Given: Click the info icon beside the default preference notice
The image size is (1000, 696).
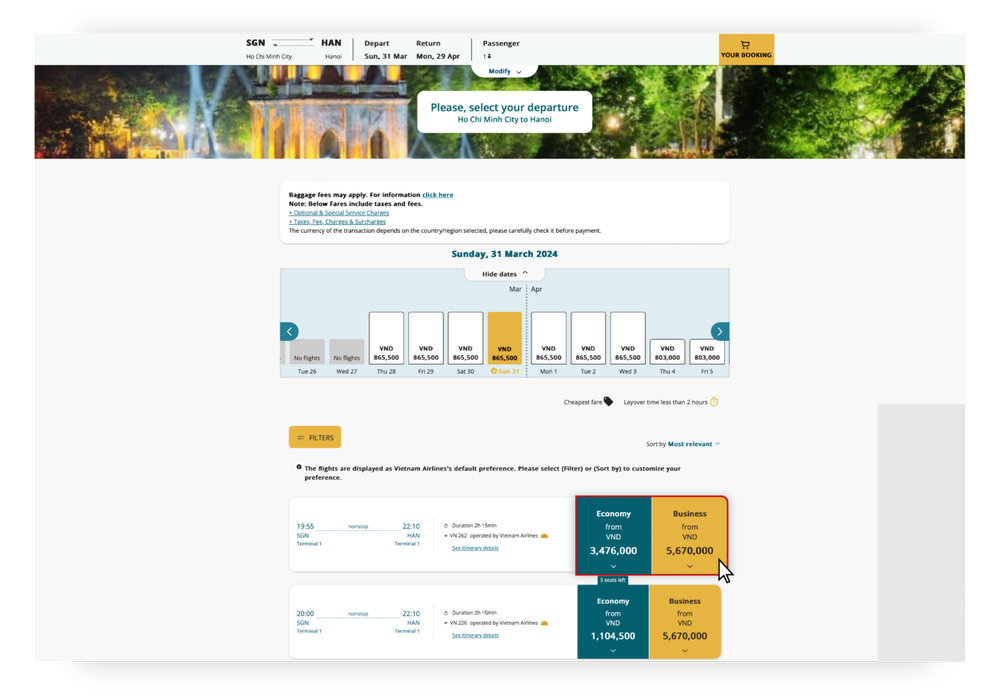Looking at the screenshot, I should 298,467.
